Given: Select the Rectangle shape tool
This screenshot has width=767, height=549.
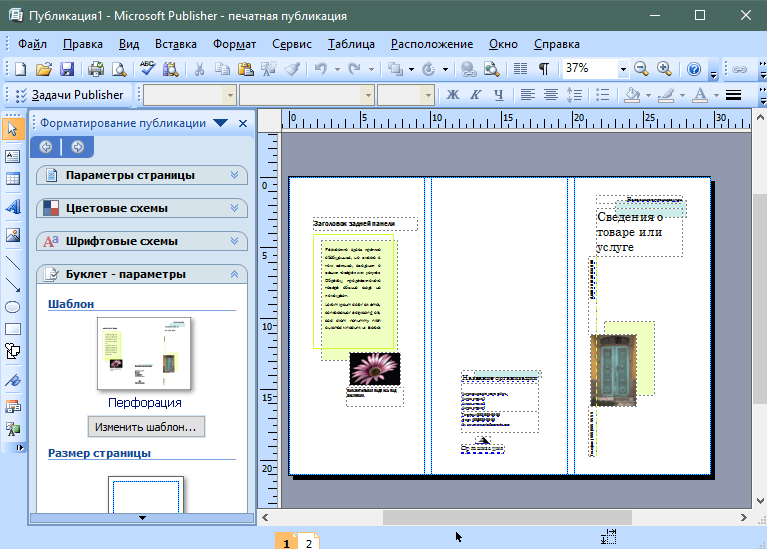Looking at the screenshot, I should coord(13,329).
